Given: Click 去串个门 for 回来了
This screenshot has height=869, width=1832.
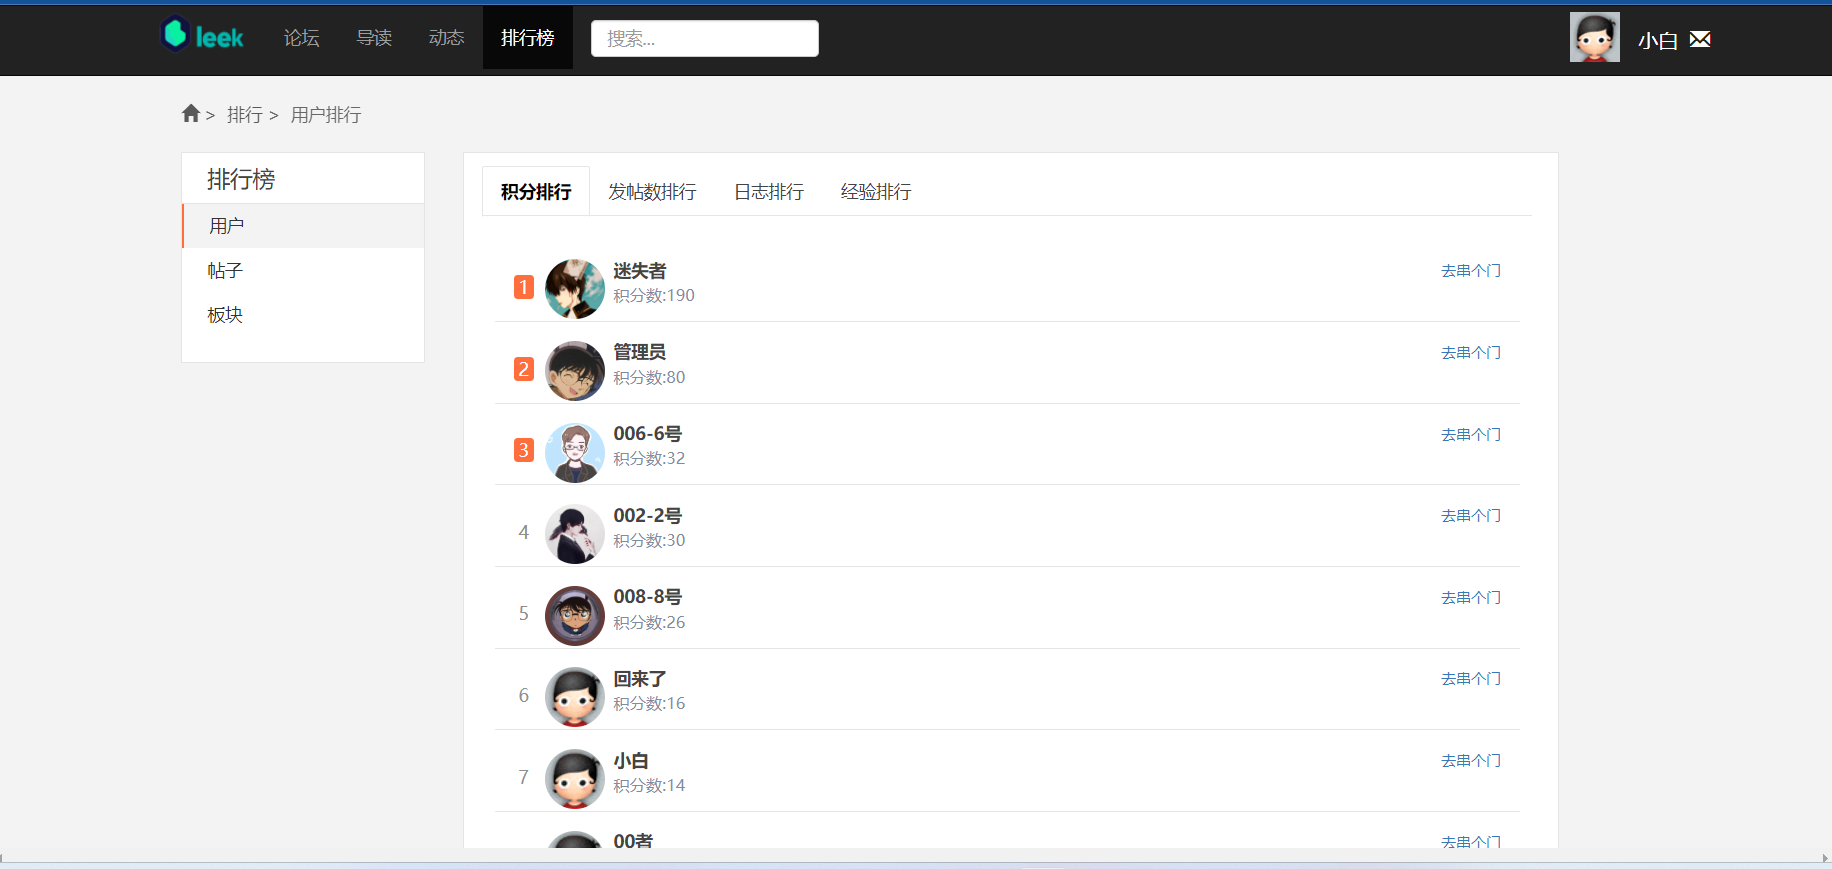Looking at the screenshot, I should (x=1471, y=679).
